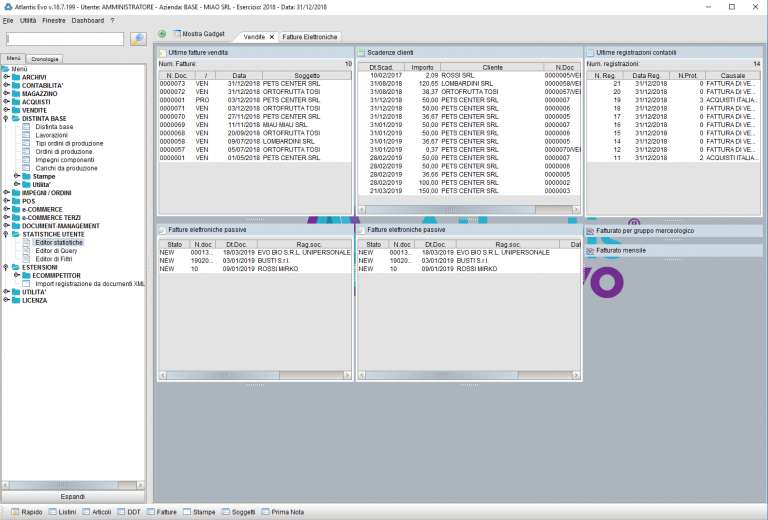
Task: Select registration row 11 ACQUISTI ITALIA
Action: pos(673,158)
